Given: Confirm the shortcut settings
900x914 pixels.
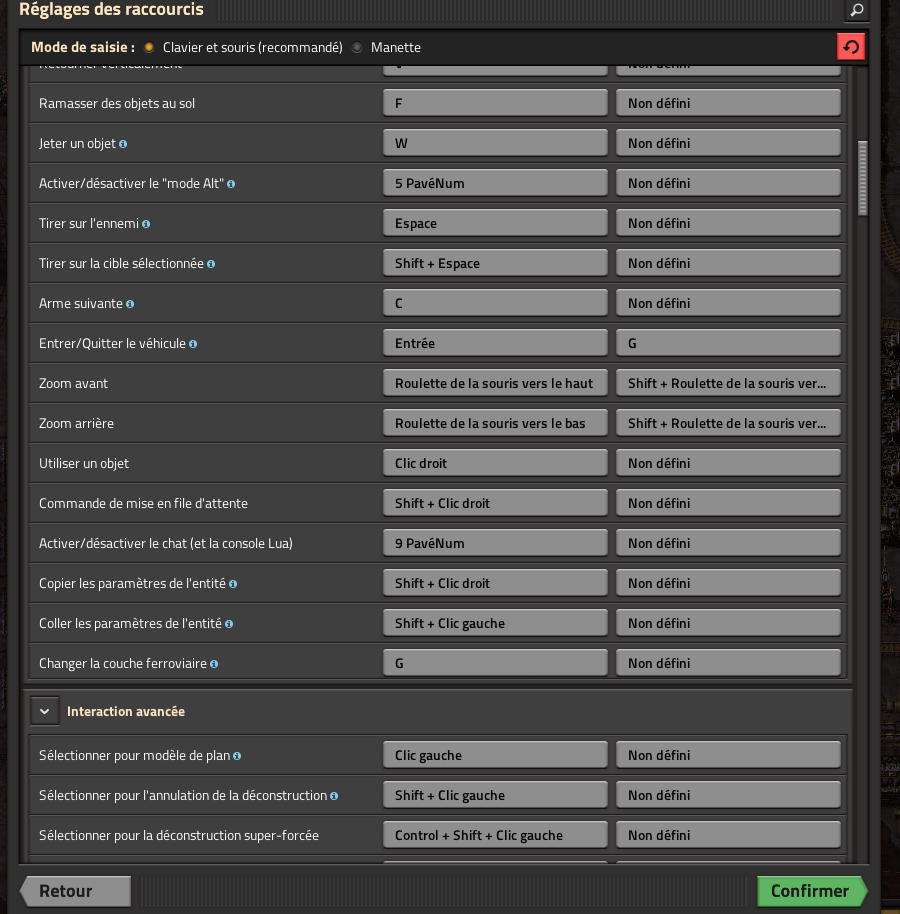Looking at the screenshot, I should (812, 891).
